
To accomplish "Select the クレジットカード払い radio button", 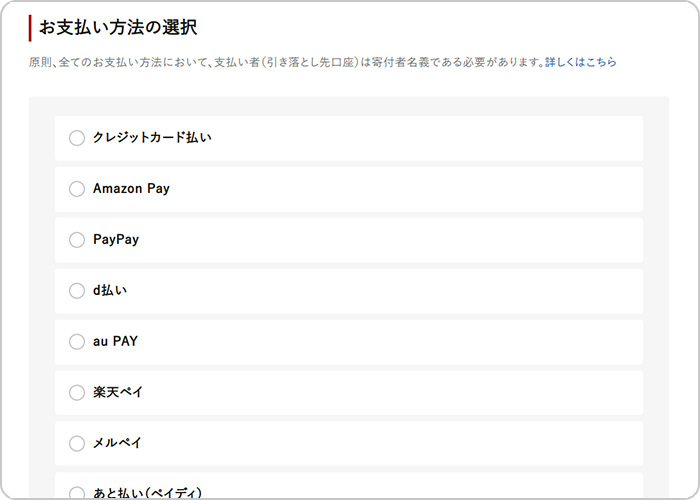I will click(77, 138).
